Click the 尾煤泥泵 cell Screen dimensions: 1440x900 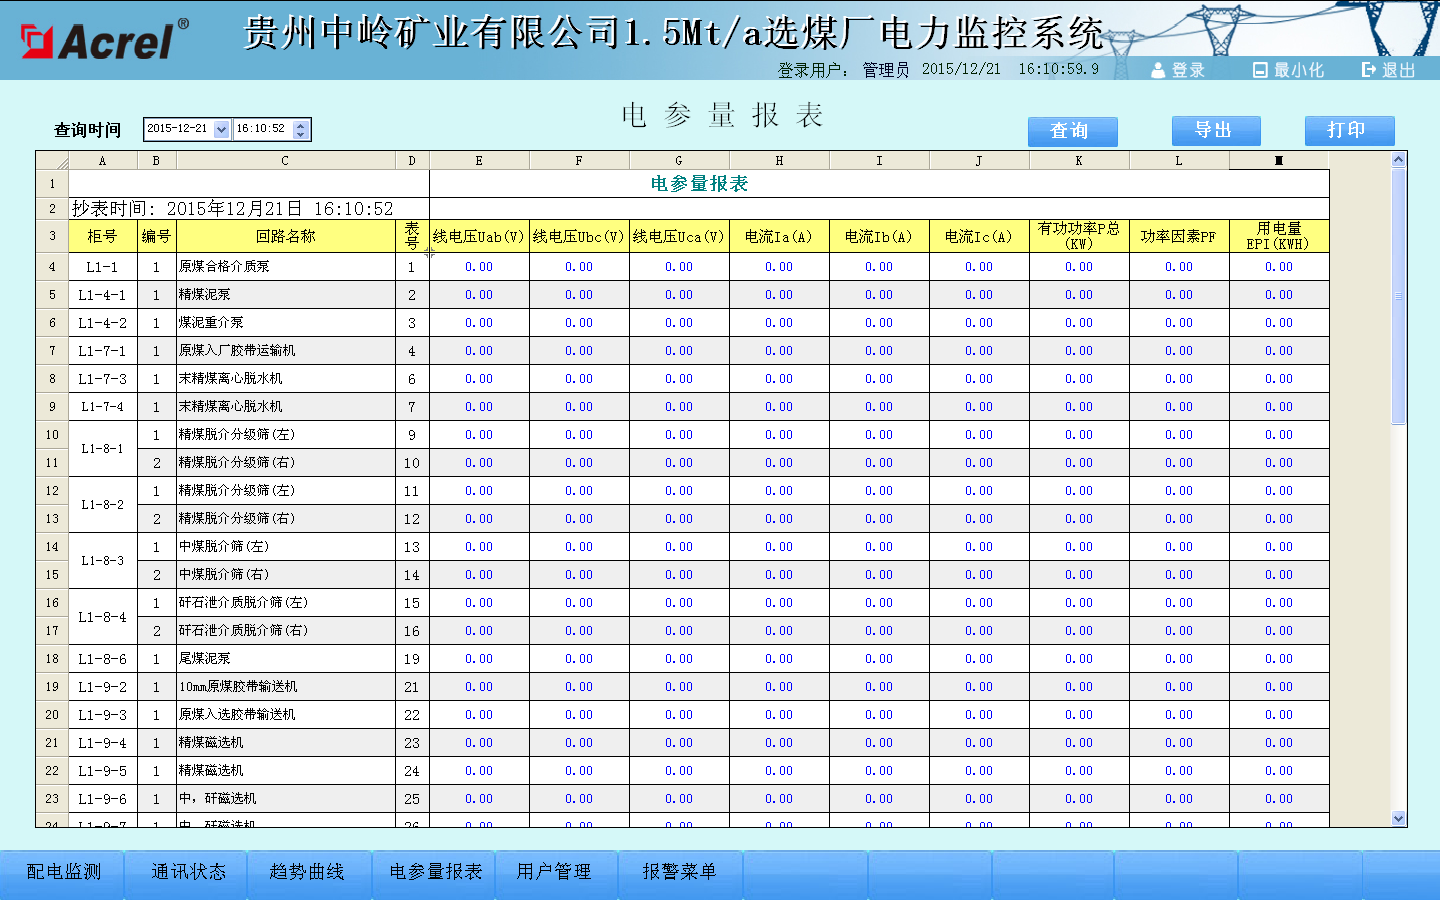click(x=285, y=659)
